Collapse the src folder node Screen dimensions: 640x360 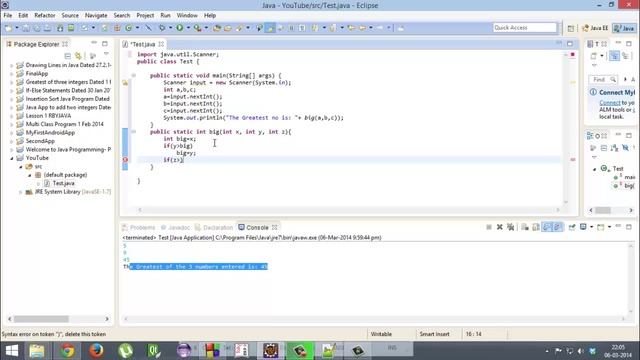coord(21,167)
